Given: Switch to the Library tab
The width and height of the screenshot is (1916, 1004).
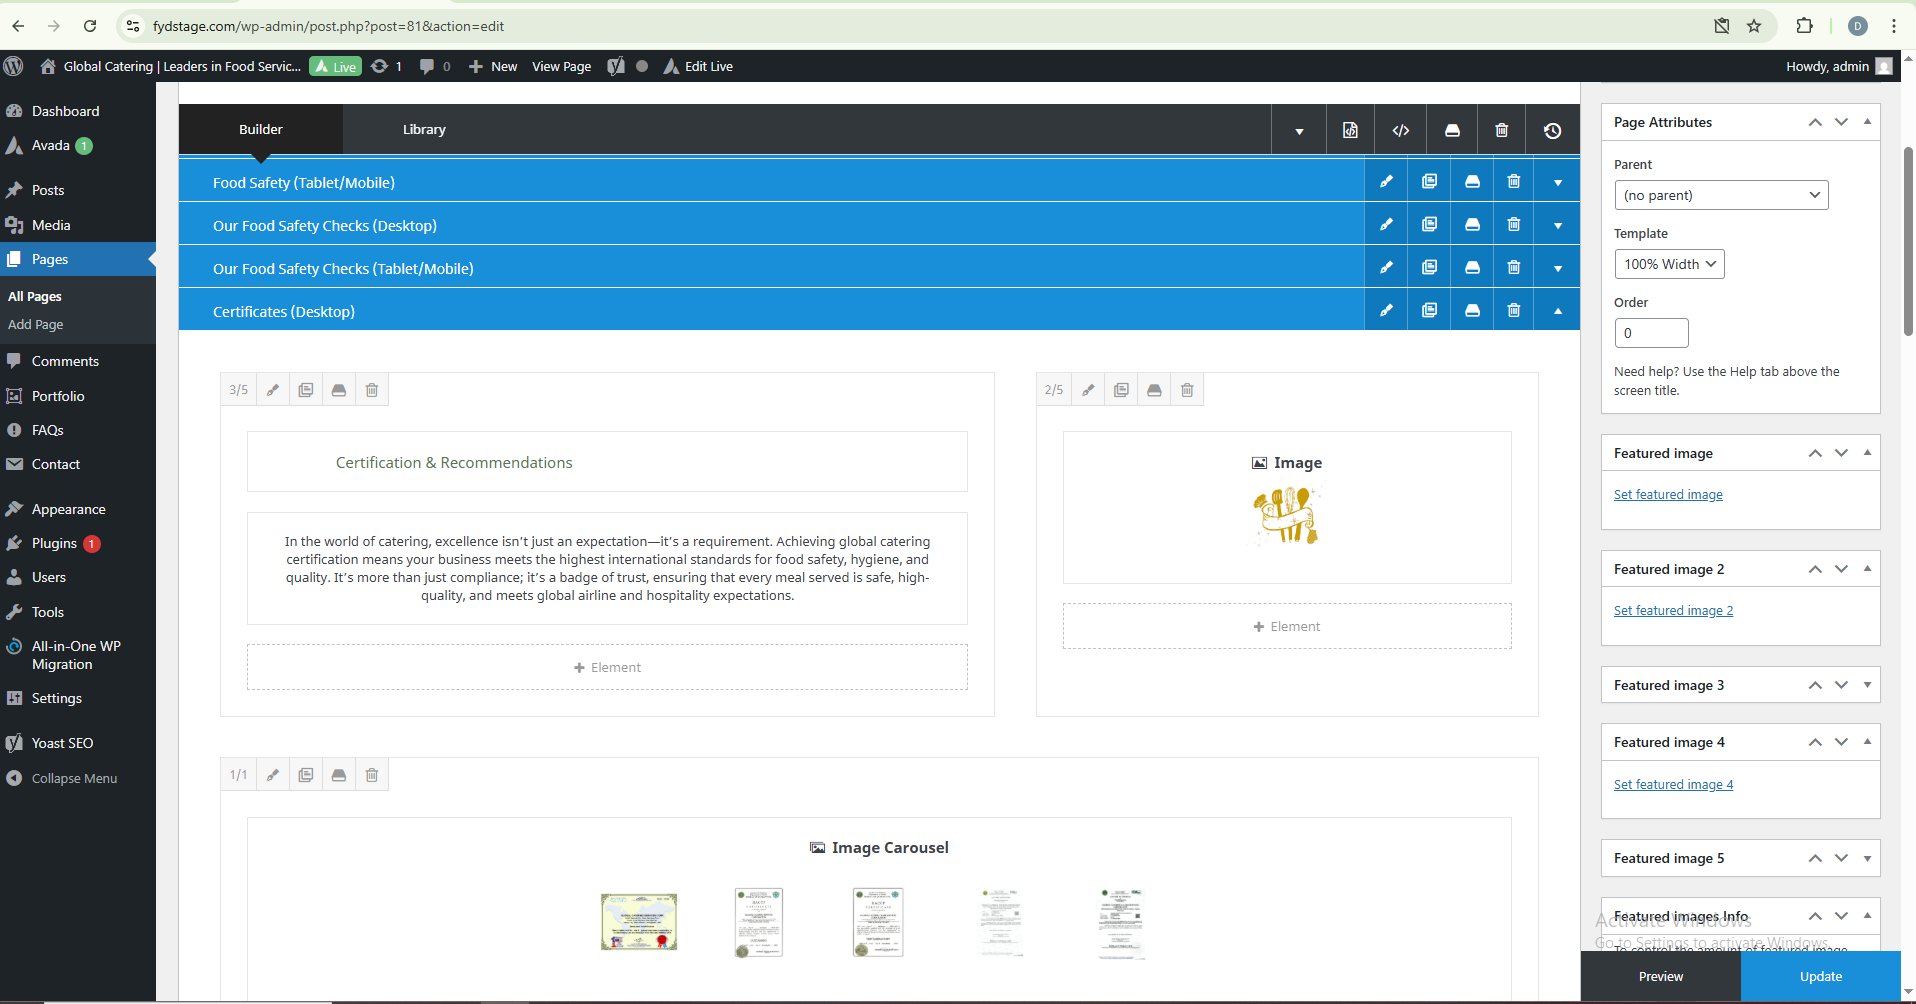Looking at the screenshot, I should [x=424, y=130].
